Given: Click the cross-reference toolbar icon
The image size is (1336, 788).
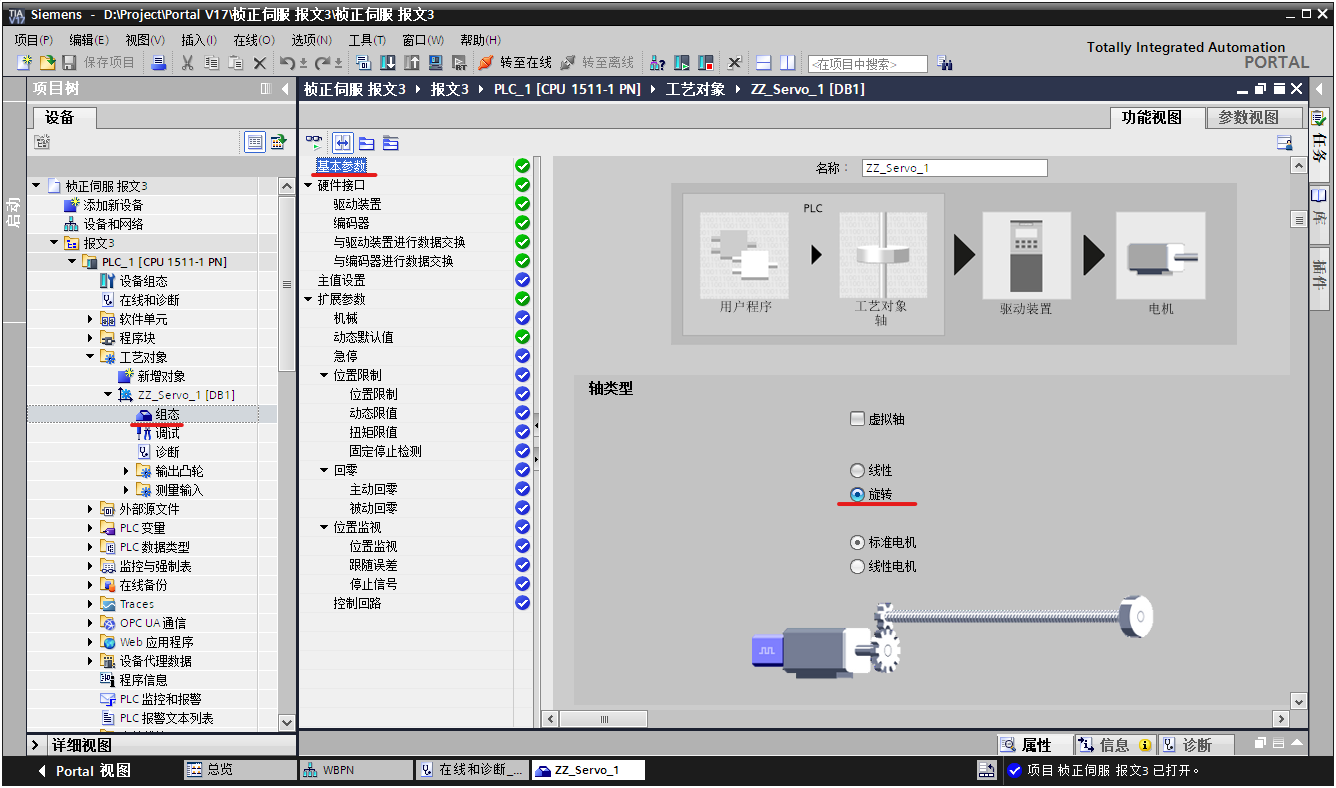Looking at the screenshot, I should point(734,63).
